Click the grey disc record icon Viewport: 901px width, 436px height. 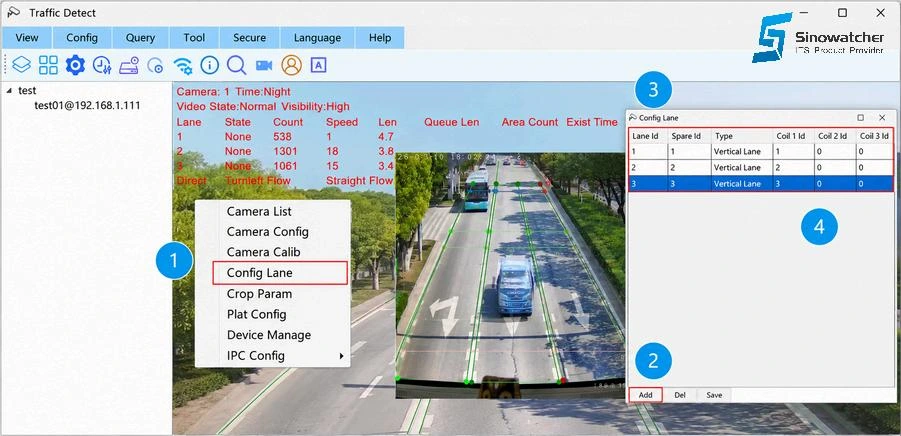point(155,65)
